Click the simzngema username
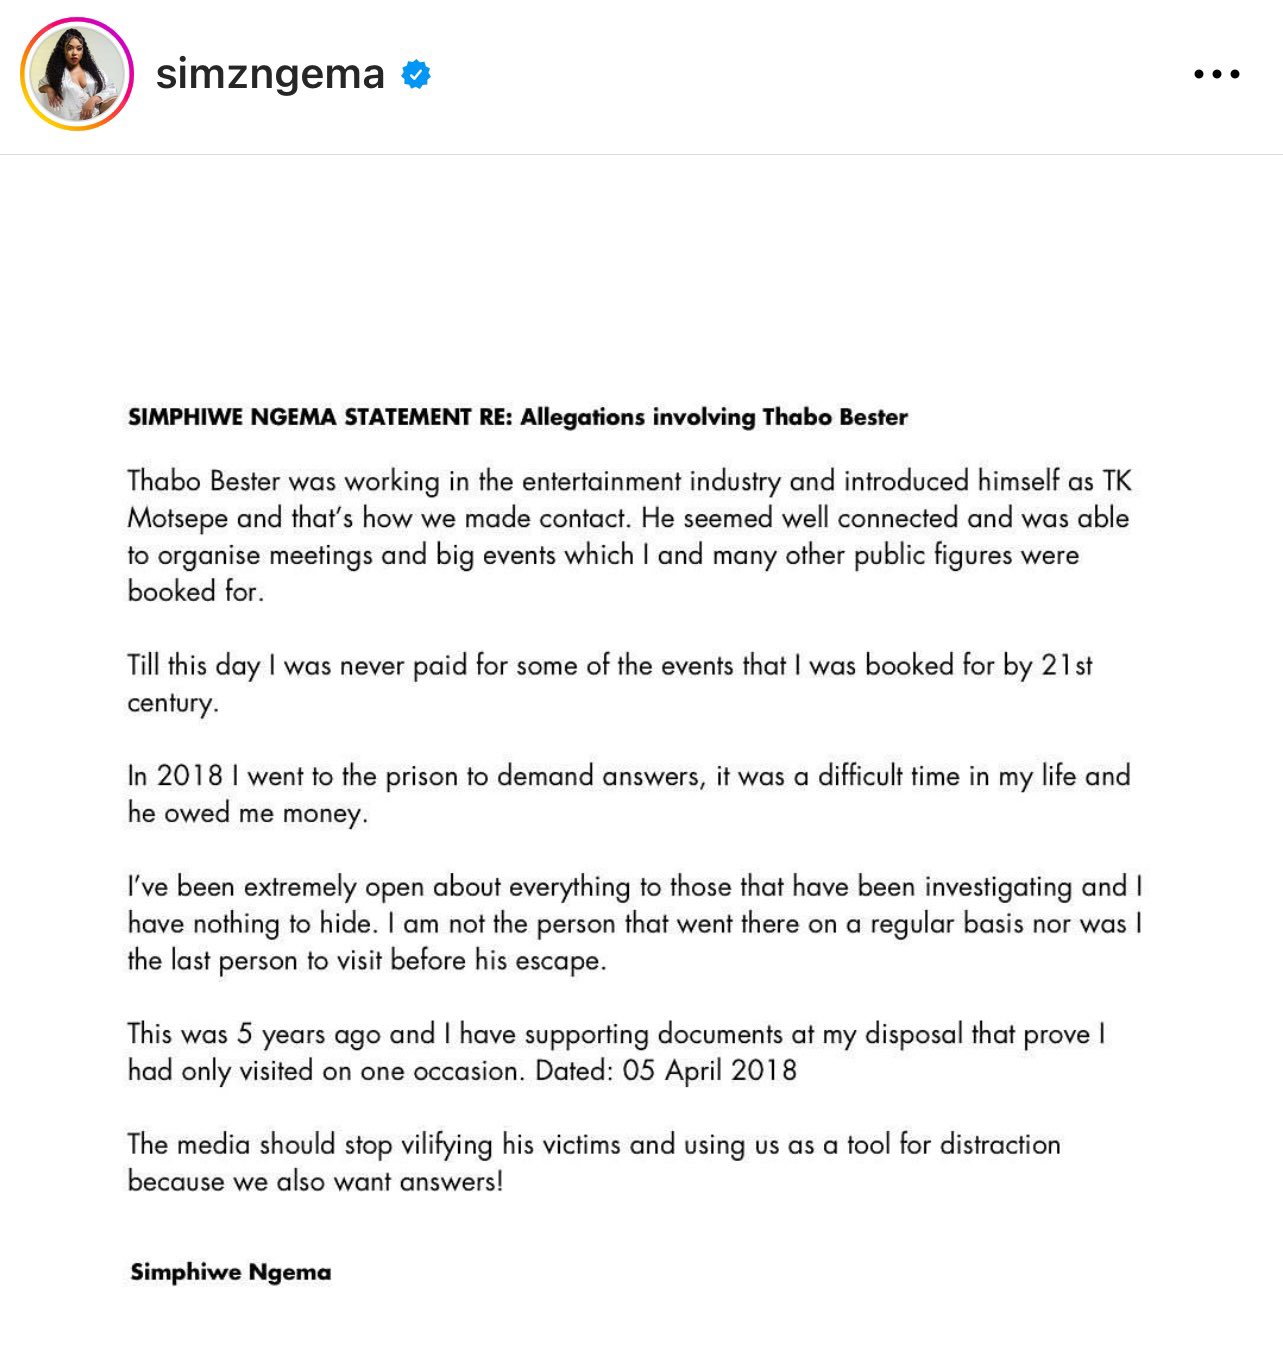This screenshot has height=1361, width=1283. (x=270, y=74)
